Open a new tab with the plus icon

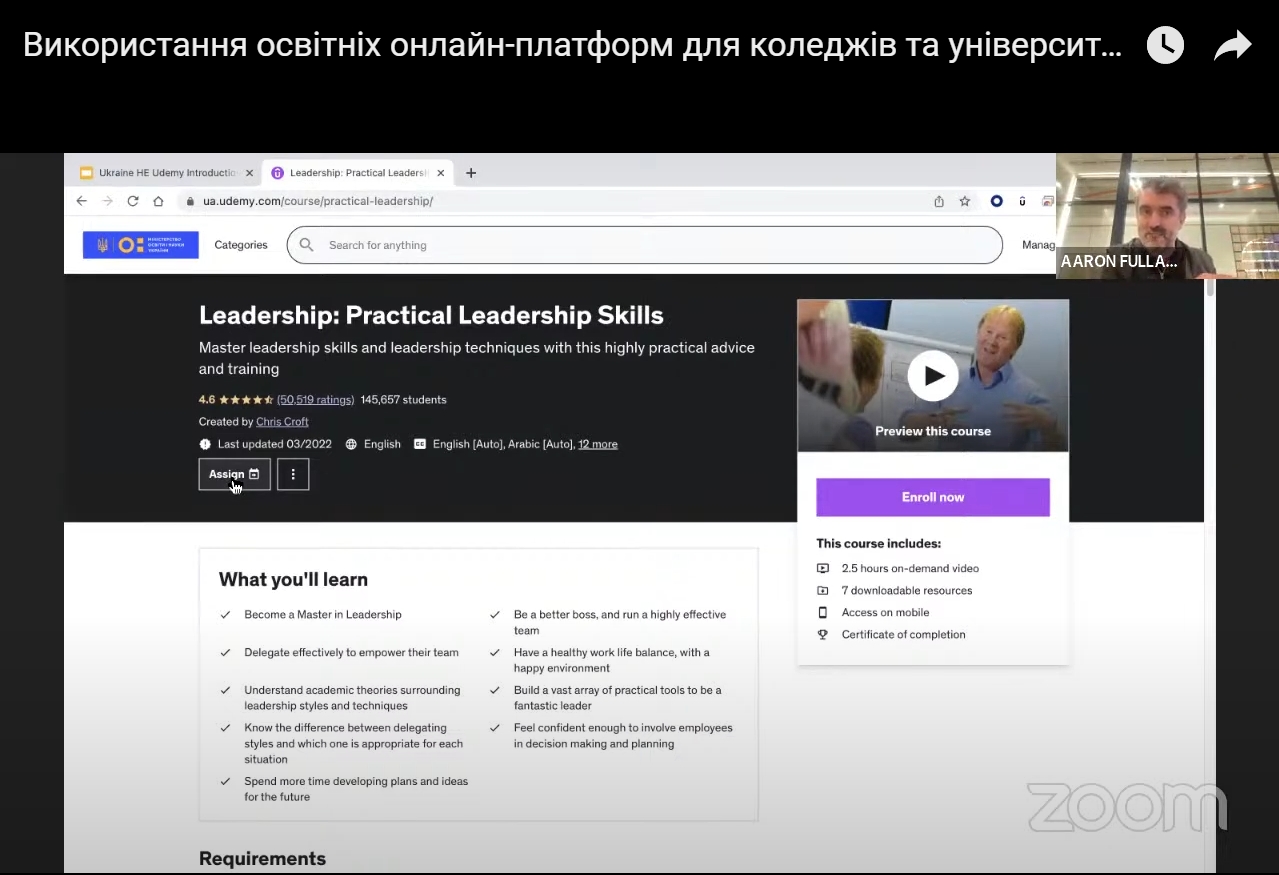[471, 173]
